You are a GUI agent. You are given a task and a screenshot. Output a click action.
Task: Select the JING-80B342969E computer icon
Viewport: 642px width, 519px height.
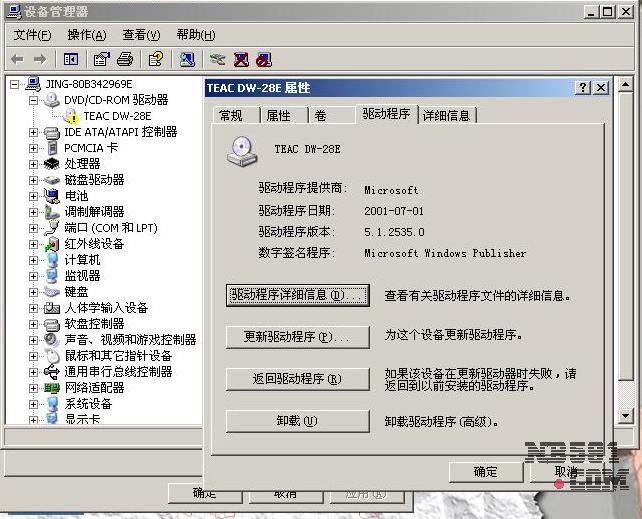[x=33, y=84]
